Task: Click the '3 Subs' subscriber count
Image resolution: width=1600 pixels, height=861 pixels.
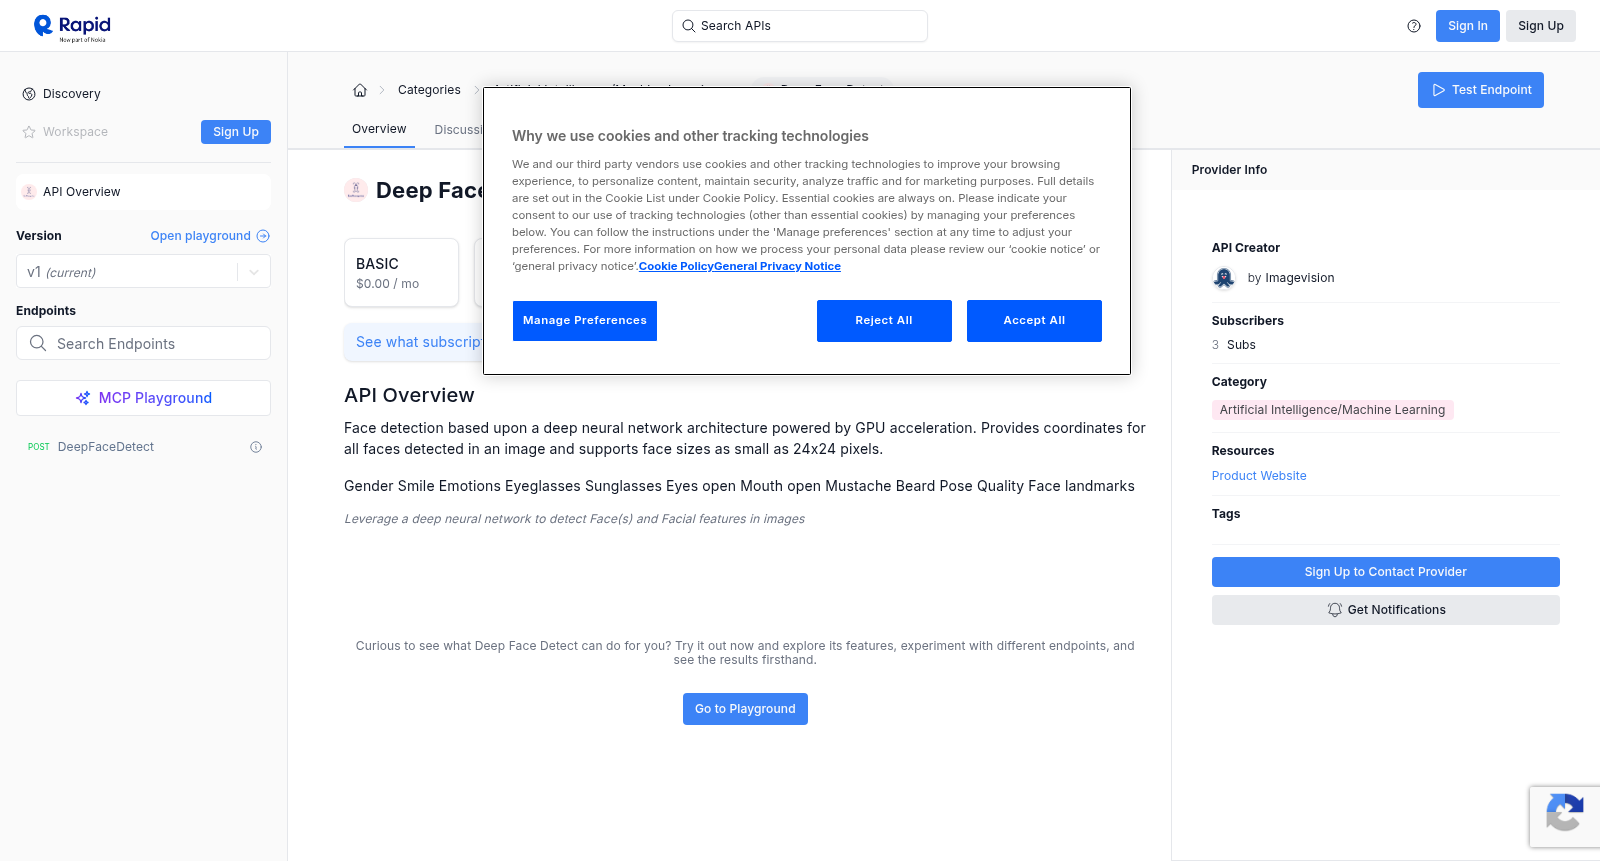Action: 1234,345
